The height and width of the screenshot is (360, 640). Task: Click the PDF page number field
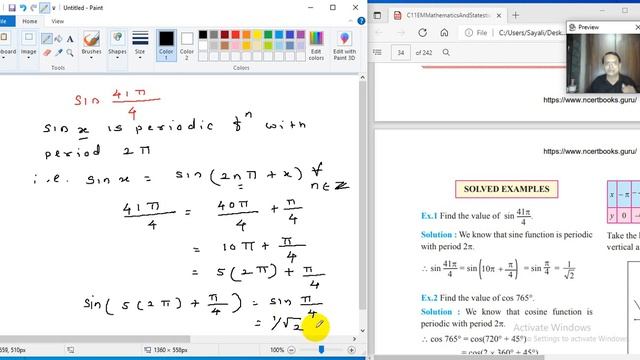click(x=401, y=52)
